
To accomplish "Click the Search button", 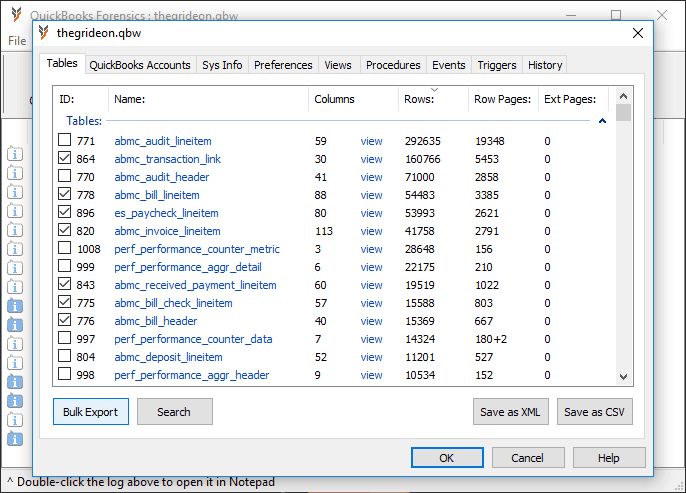I will 175,412.
